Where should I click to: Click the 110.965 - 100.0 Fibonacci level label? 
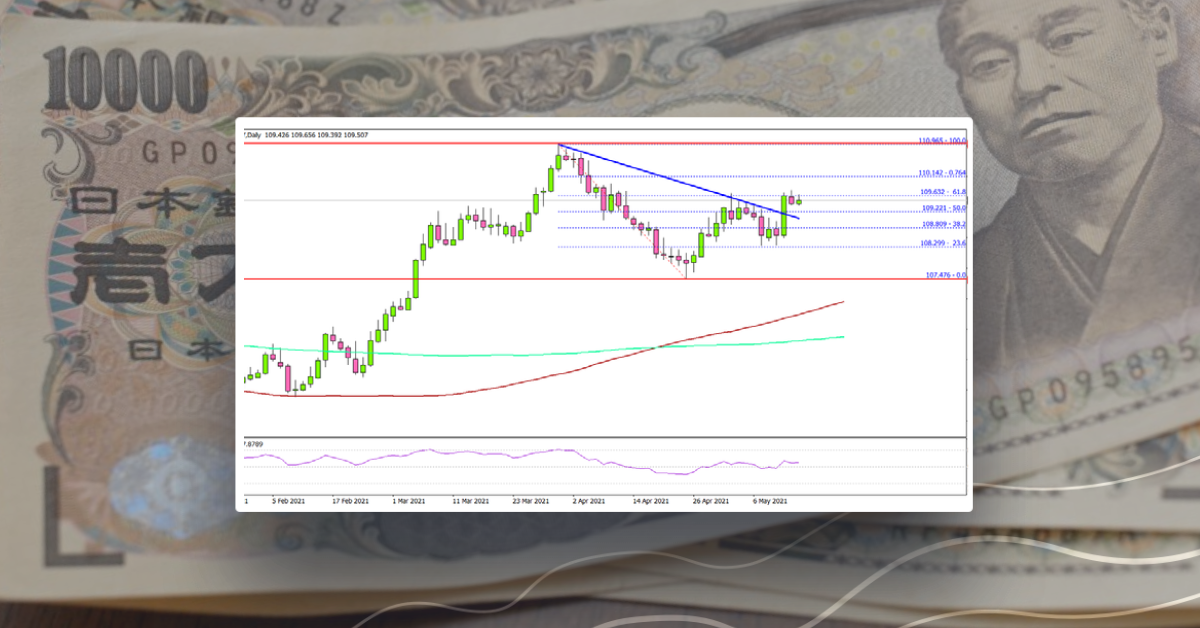pos(941,140)
